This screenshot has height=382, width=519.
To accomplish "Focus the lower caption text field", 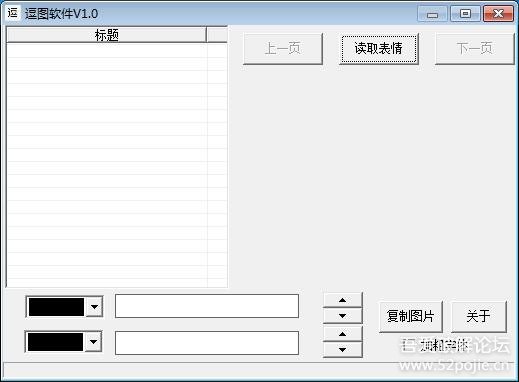I will pos(207,343).
